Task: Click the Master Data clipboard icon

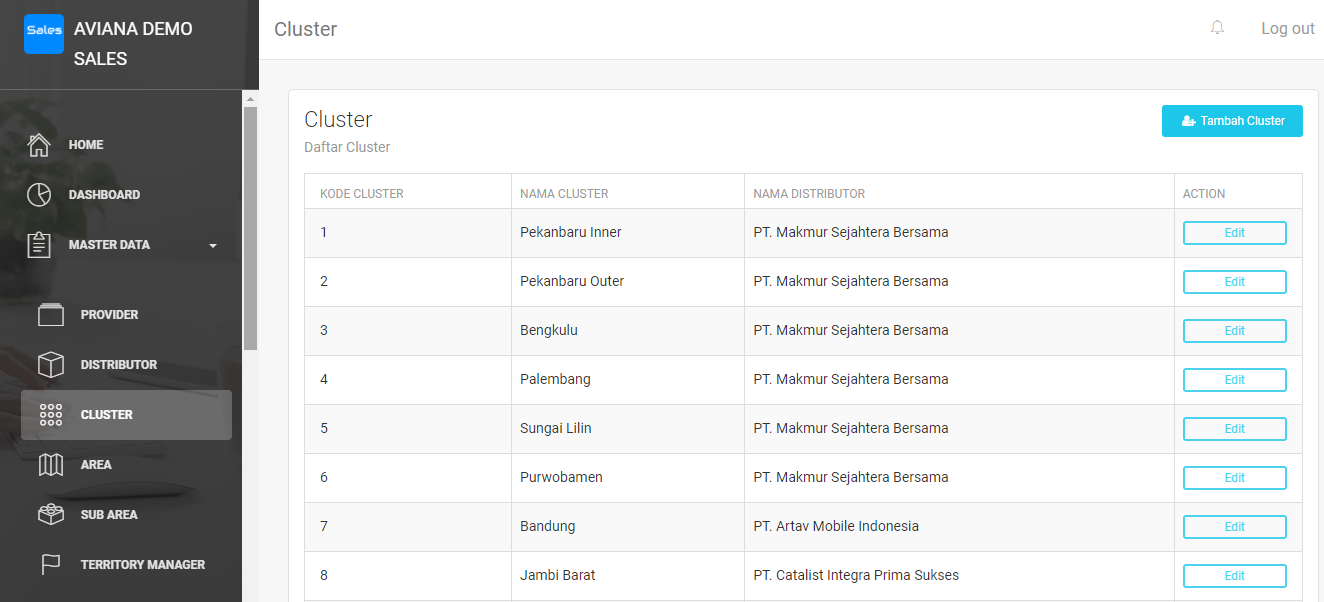Action: [x=39, y=245]
